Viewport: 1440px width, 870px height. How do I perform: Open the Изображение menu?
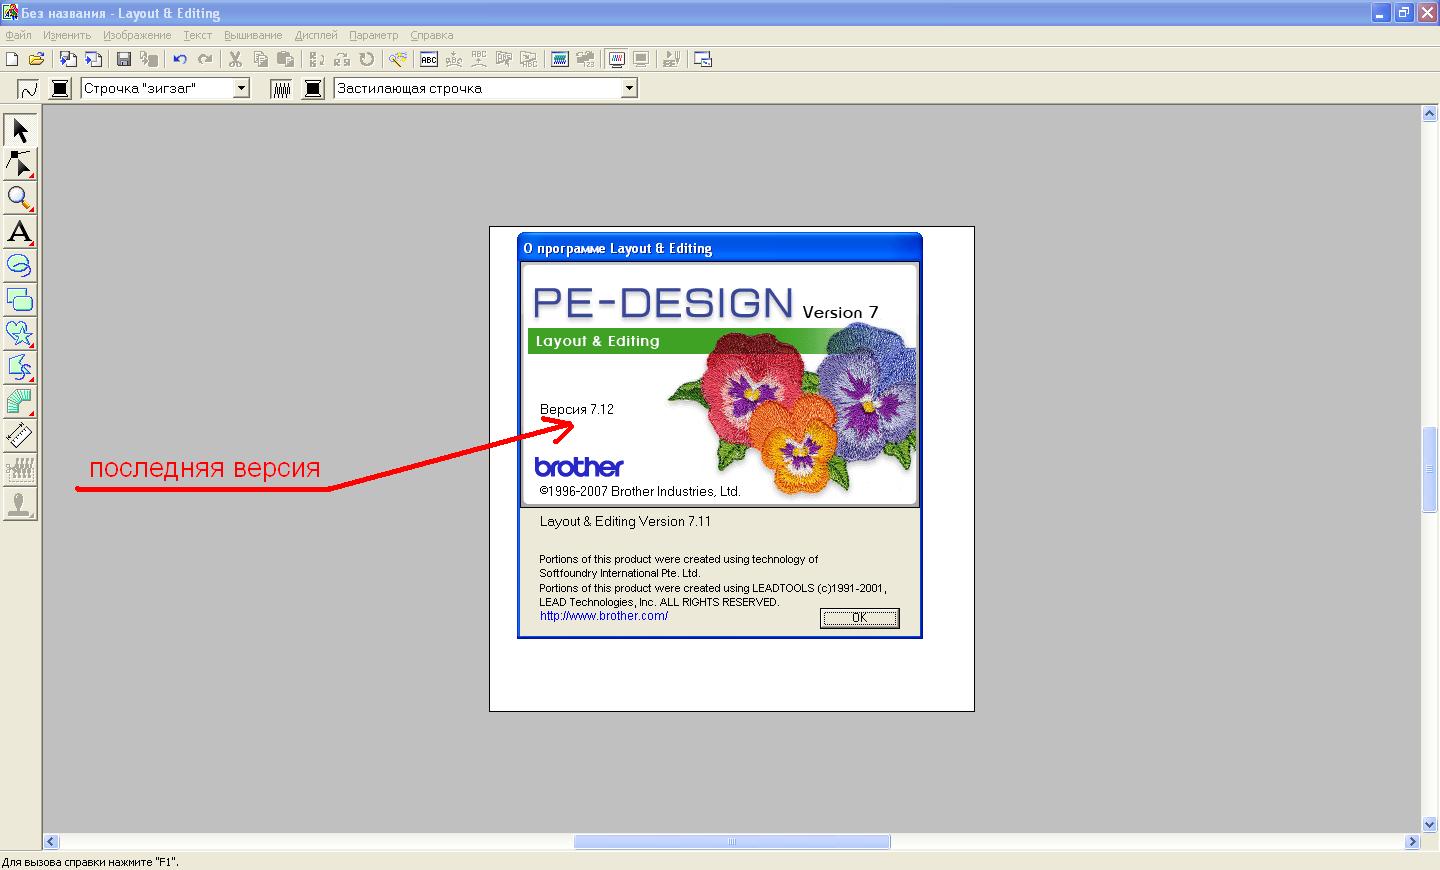click(x=137, y=35)
